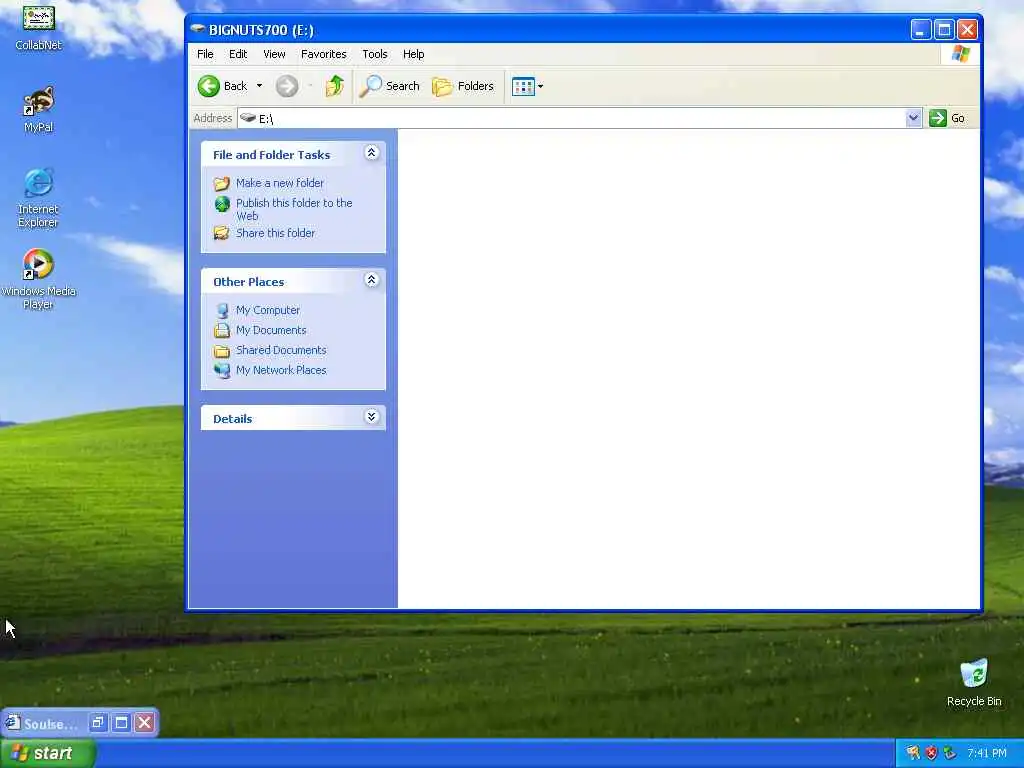Expand the Details panel
Screen dimensions: 1024x768
coord(372,417)
